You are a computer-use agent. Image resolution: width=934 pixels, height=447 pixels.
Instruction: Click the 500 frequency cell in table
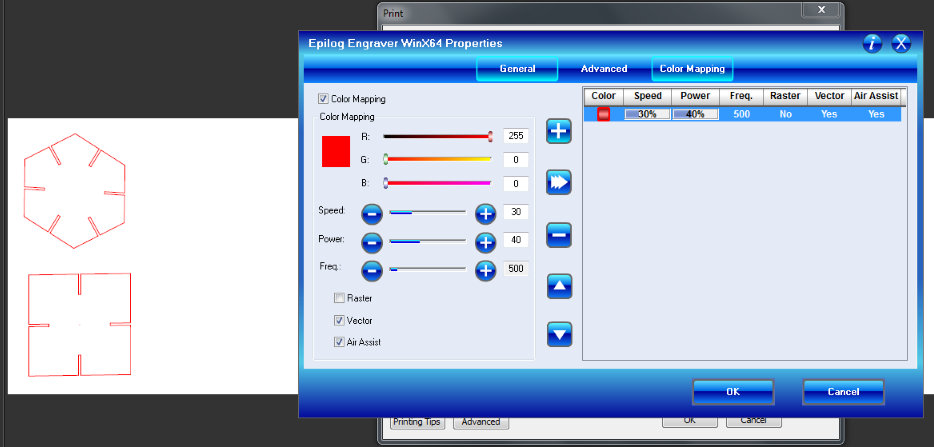tap(741, 114)
